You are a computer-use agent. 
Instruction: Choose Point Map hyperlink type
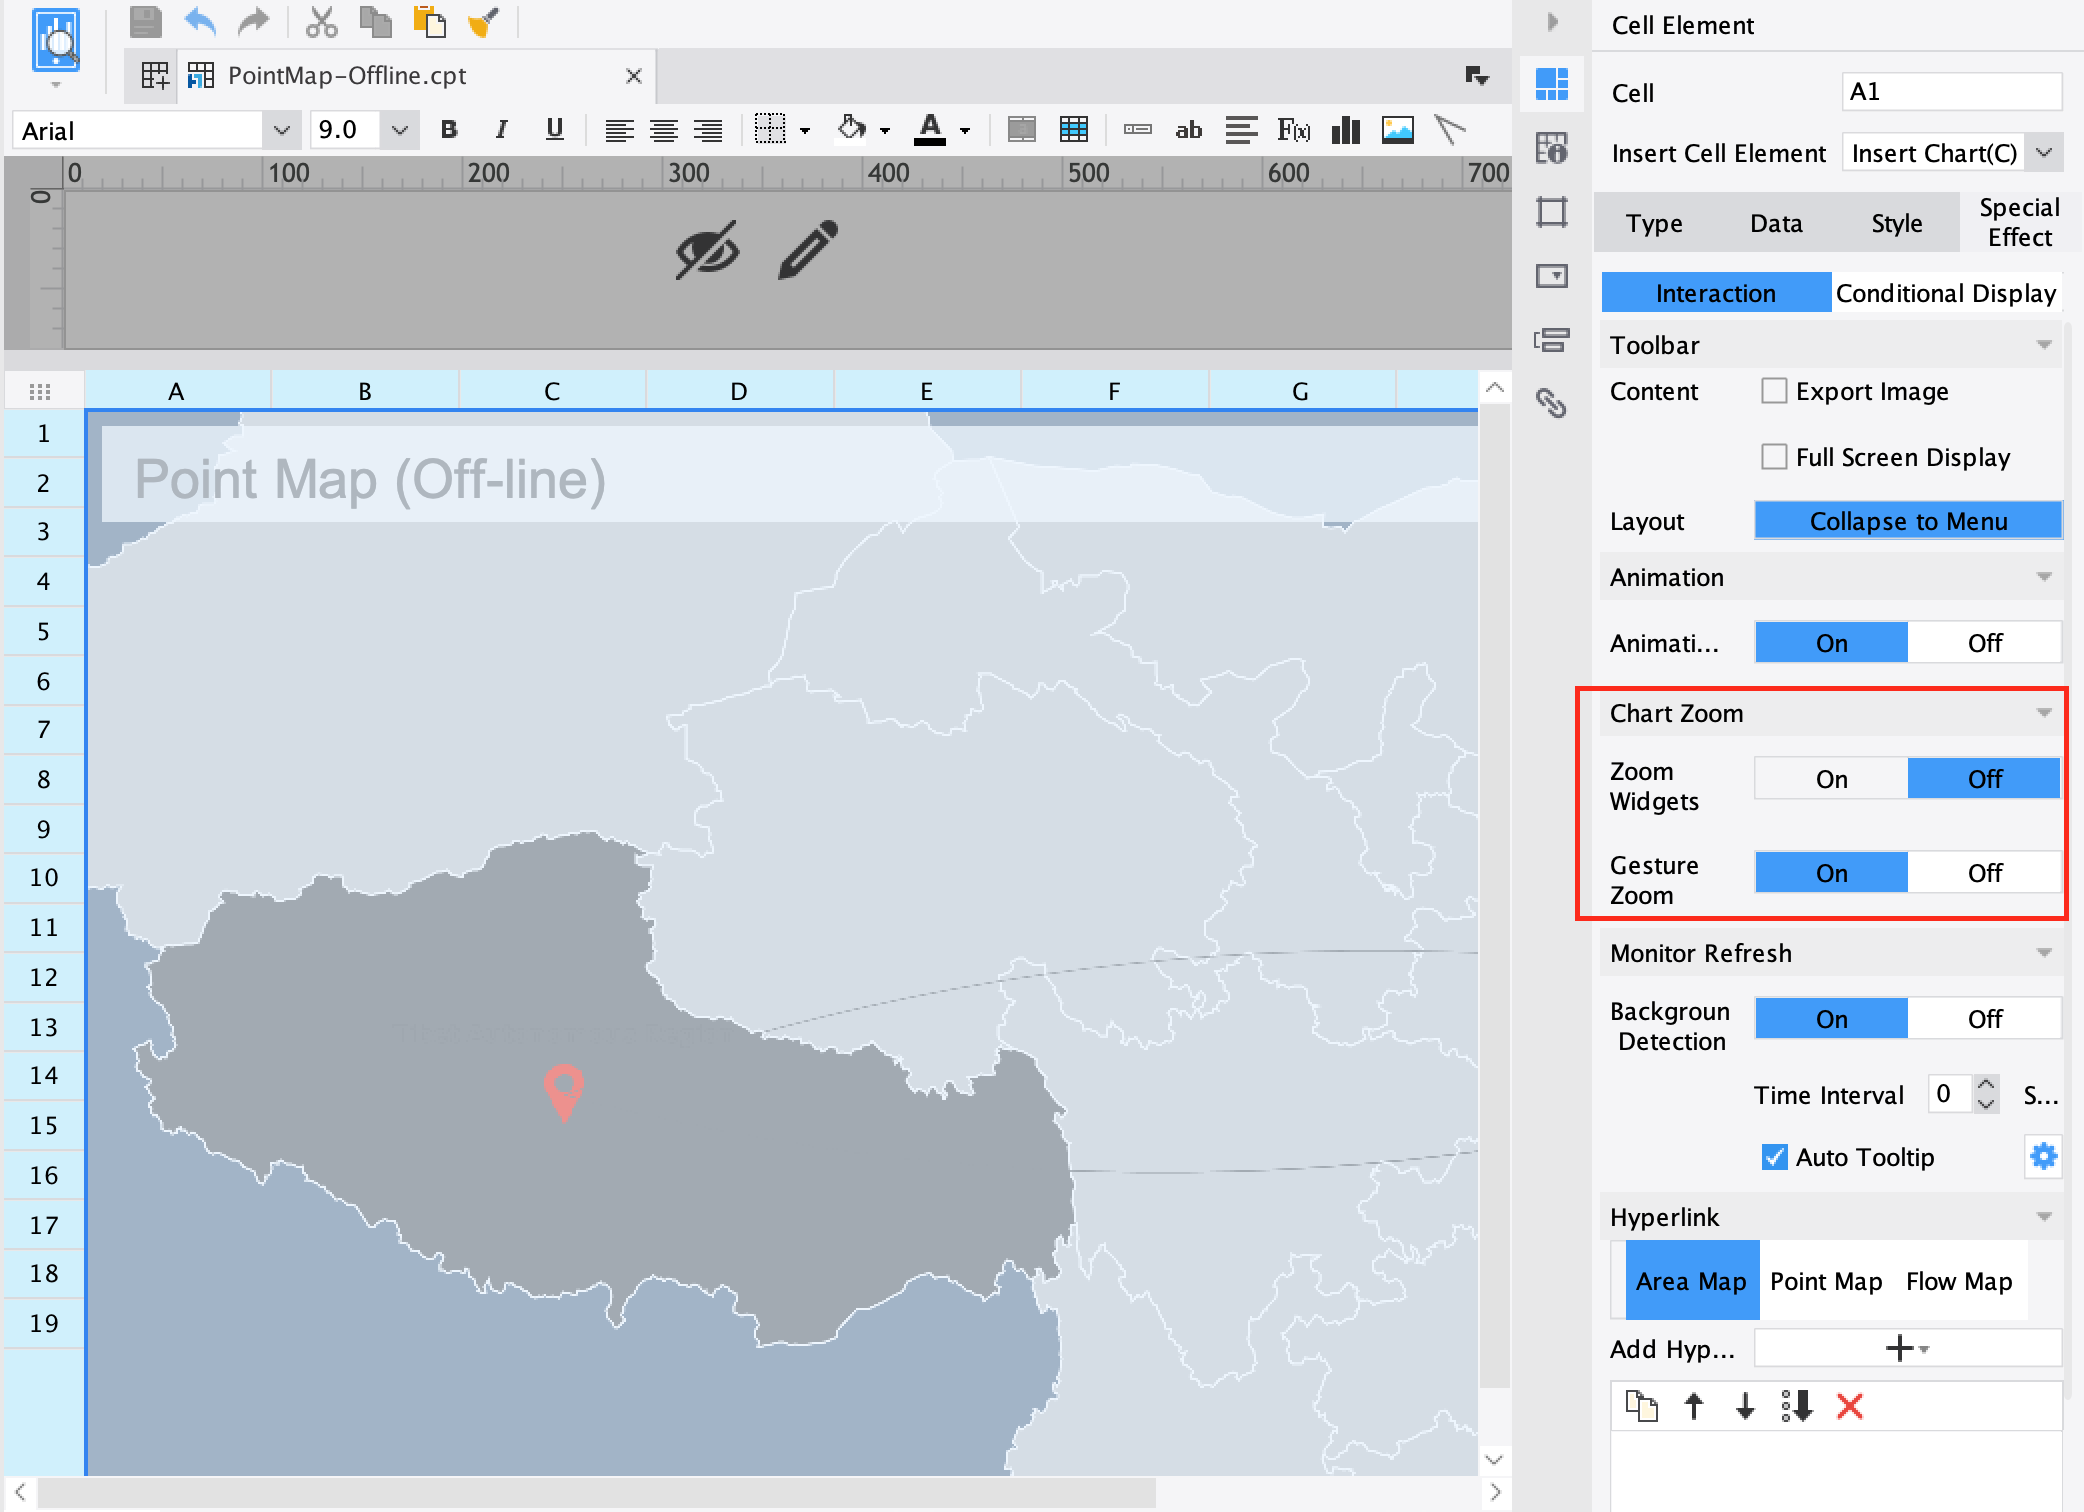pos(1825,1281)
